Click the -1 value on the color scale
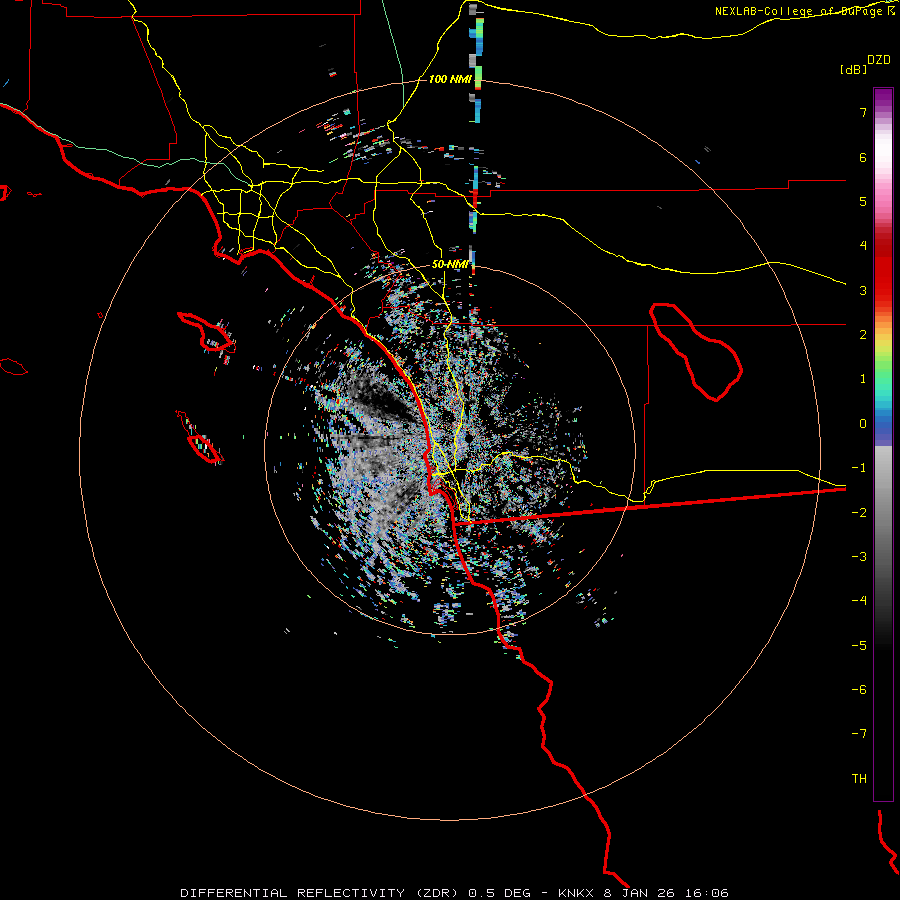Image resolution: width=900 pixels, height=900 pixels. click(x=859, y=468)
